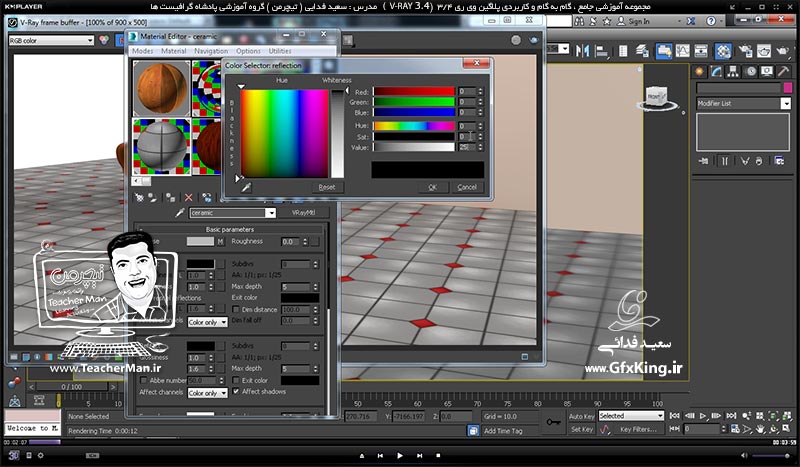Viewport: 800px width, 467px height.
Task: Click the Set Keys key icon
Action: point(554,422)
